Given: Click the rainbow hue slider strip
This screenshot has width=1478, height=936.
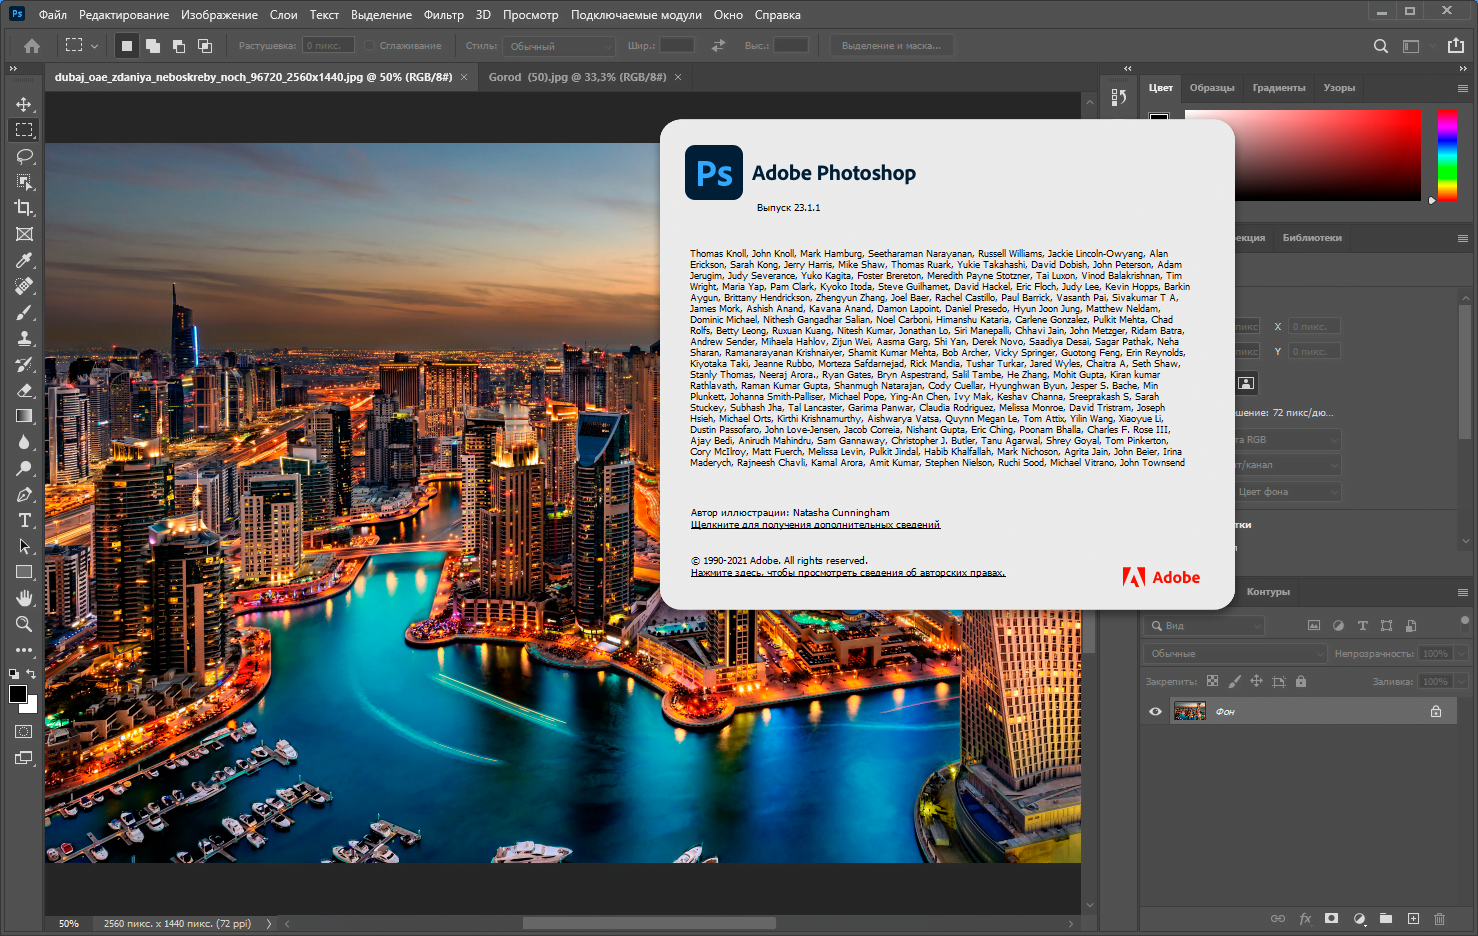Looking at the screenshot, I should point(1447,155).
